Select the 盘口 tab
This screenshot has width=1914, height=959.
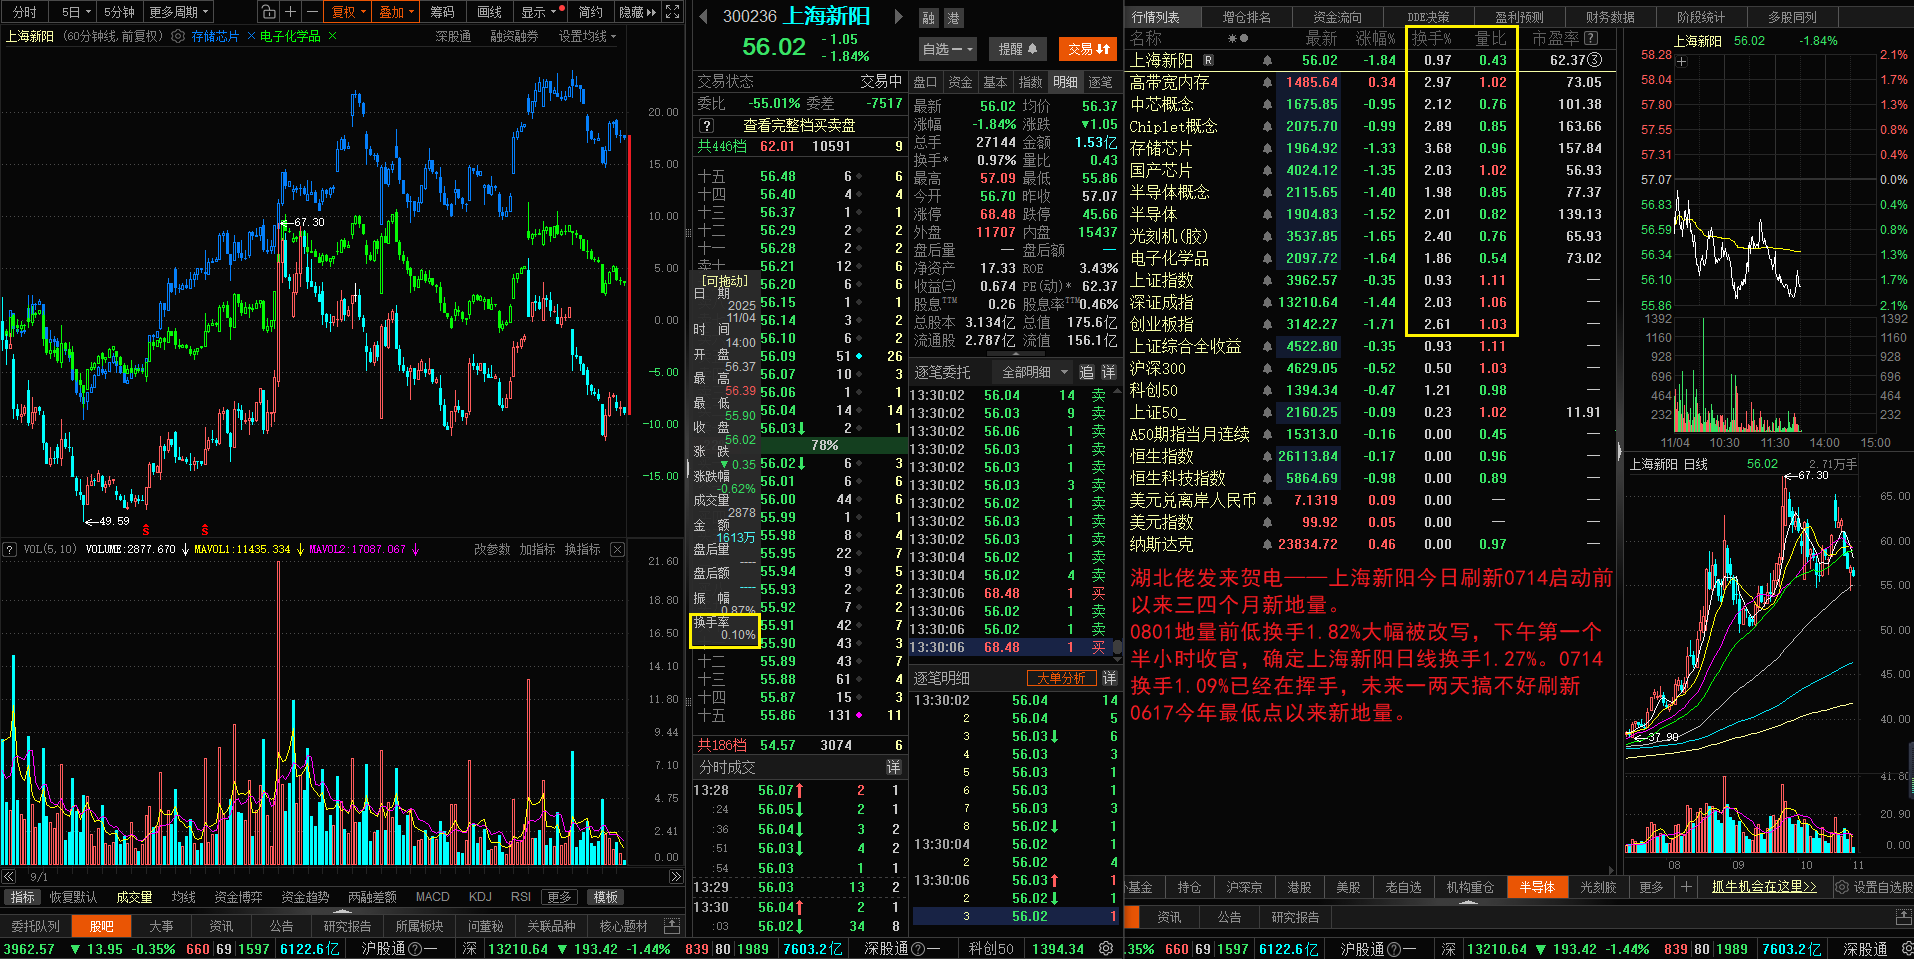pyautogui.click(x=925, y=82)
